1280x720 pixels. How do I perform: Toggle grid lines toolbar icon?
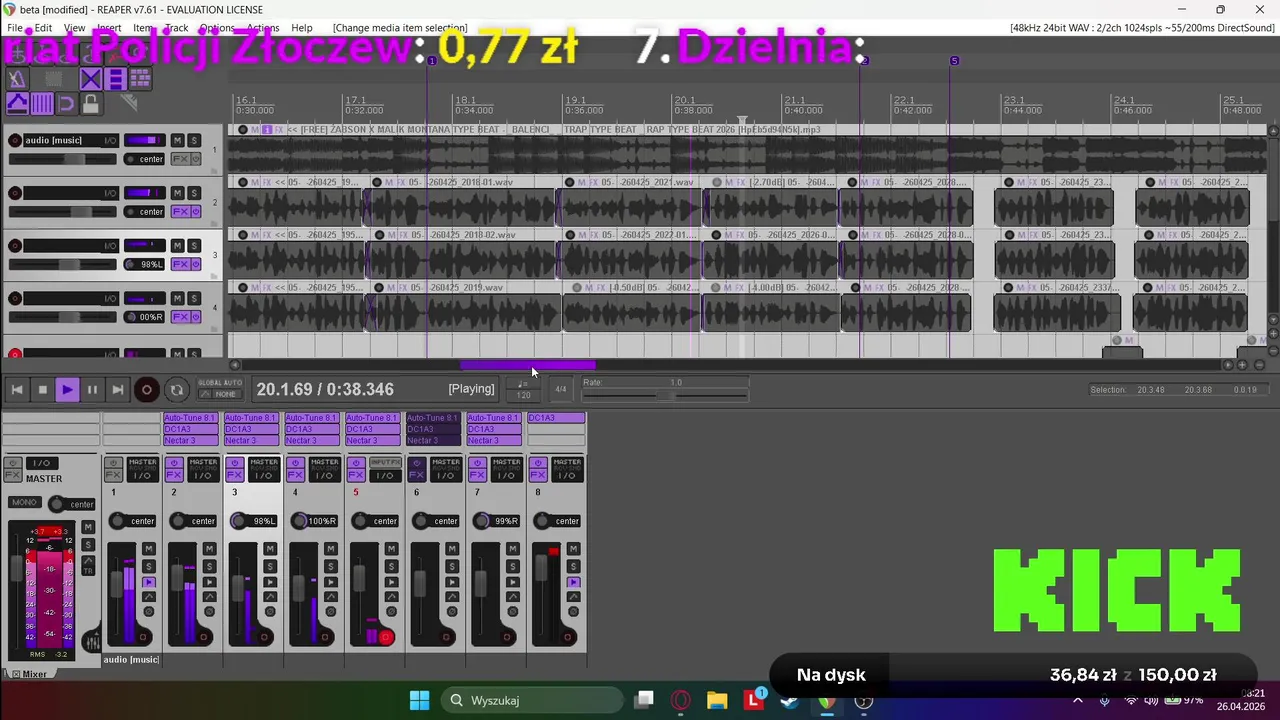click(x=42, y=104)
